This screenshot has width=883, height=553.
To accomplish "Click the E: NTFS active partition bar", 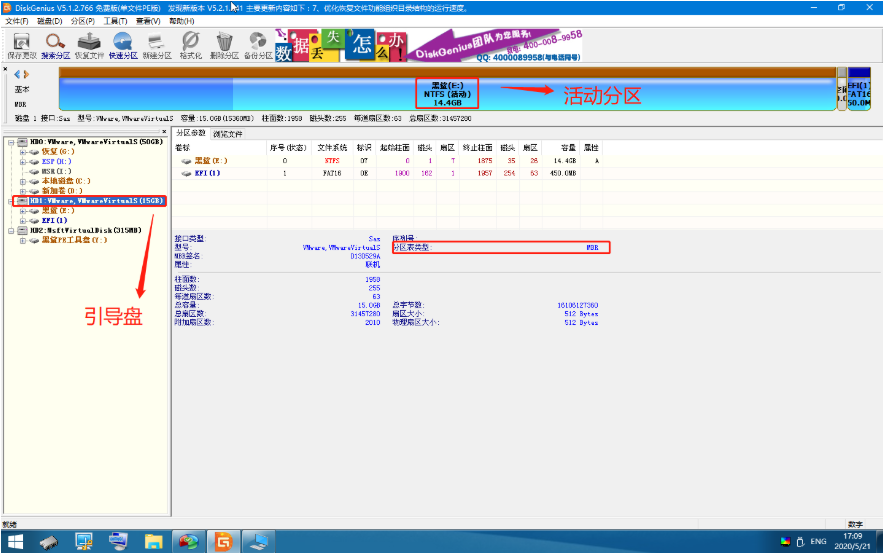I will coord(447,94).
